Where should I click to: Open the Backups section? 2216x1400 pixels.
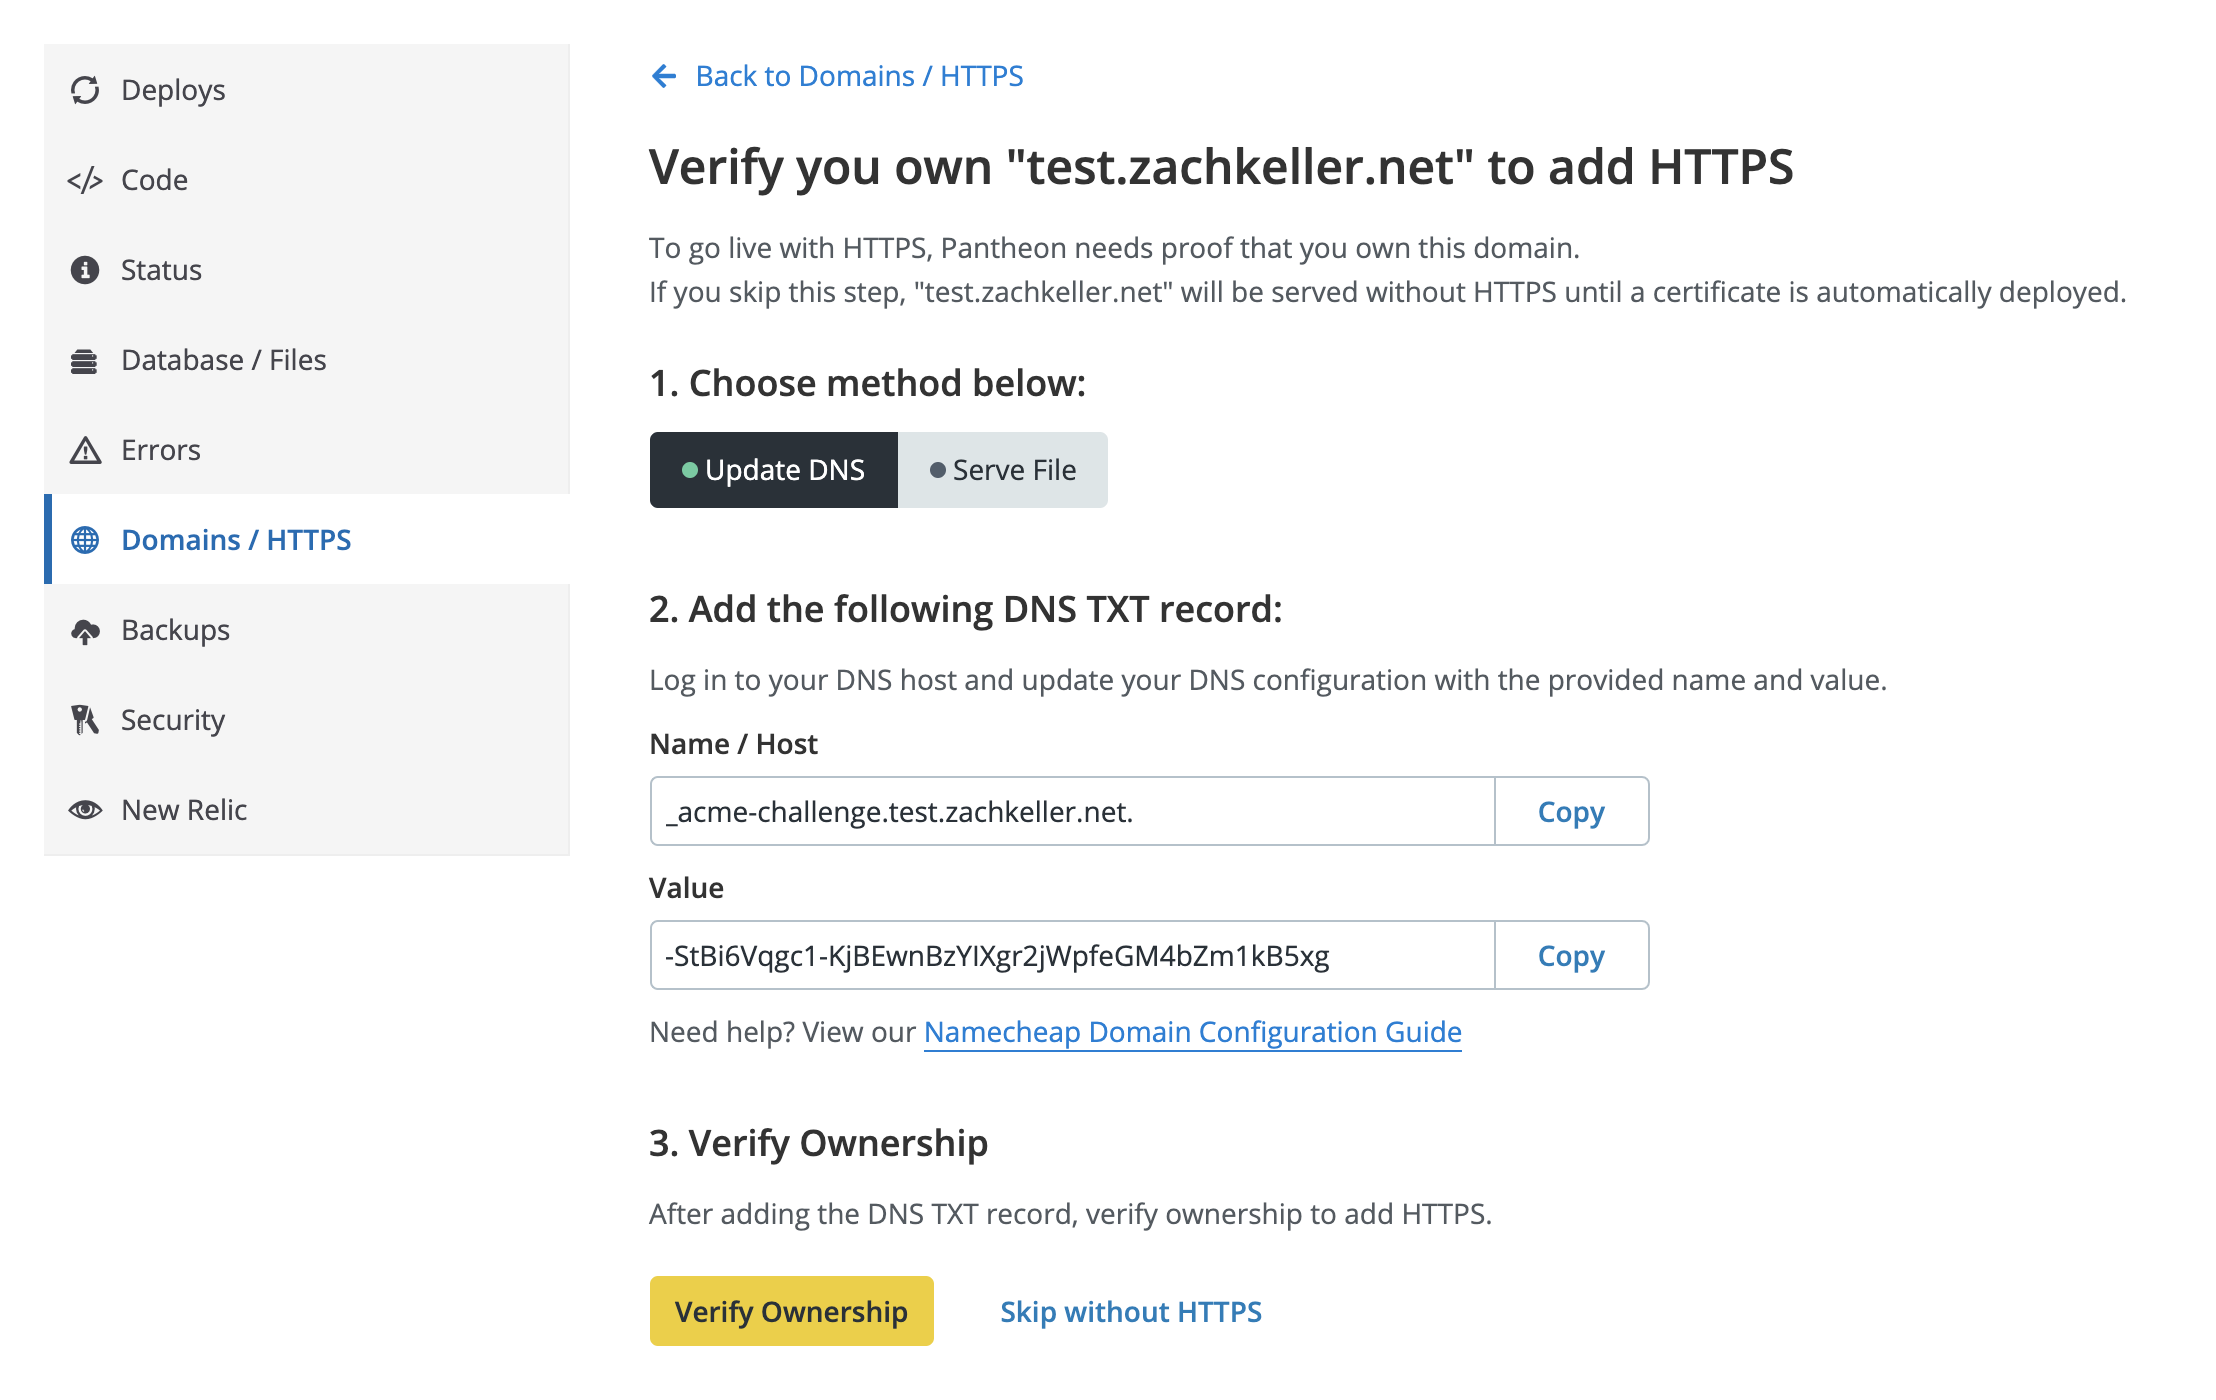tap(175, 629)
